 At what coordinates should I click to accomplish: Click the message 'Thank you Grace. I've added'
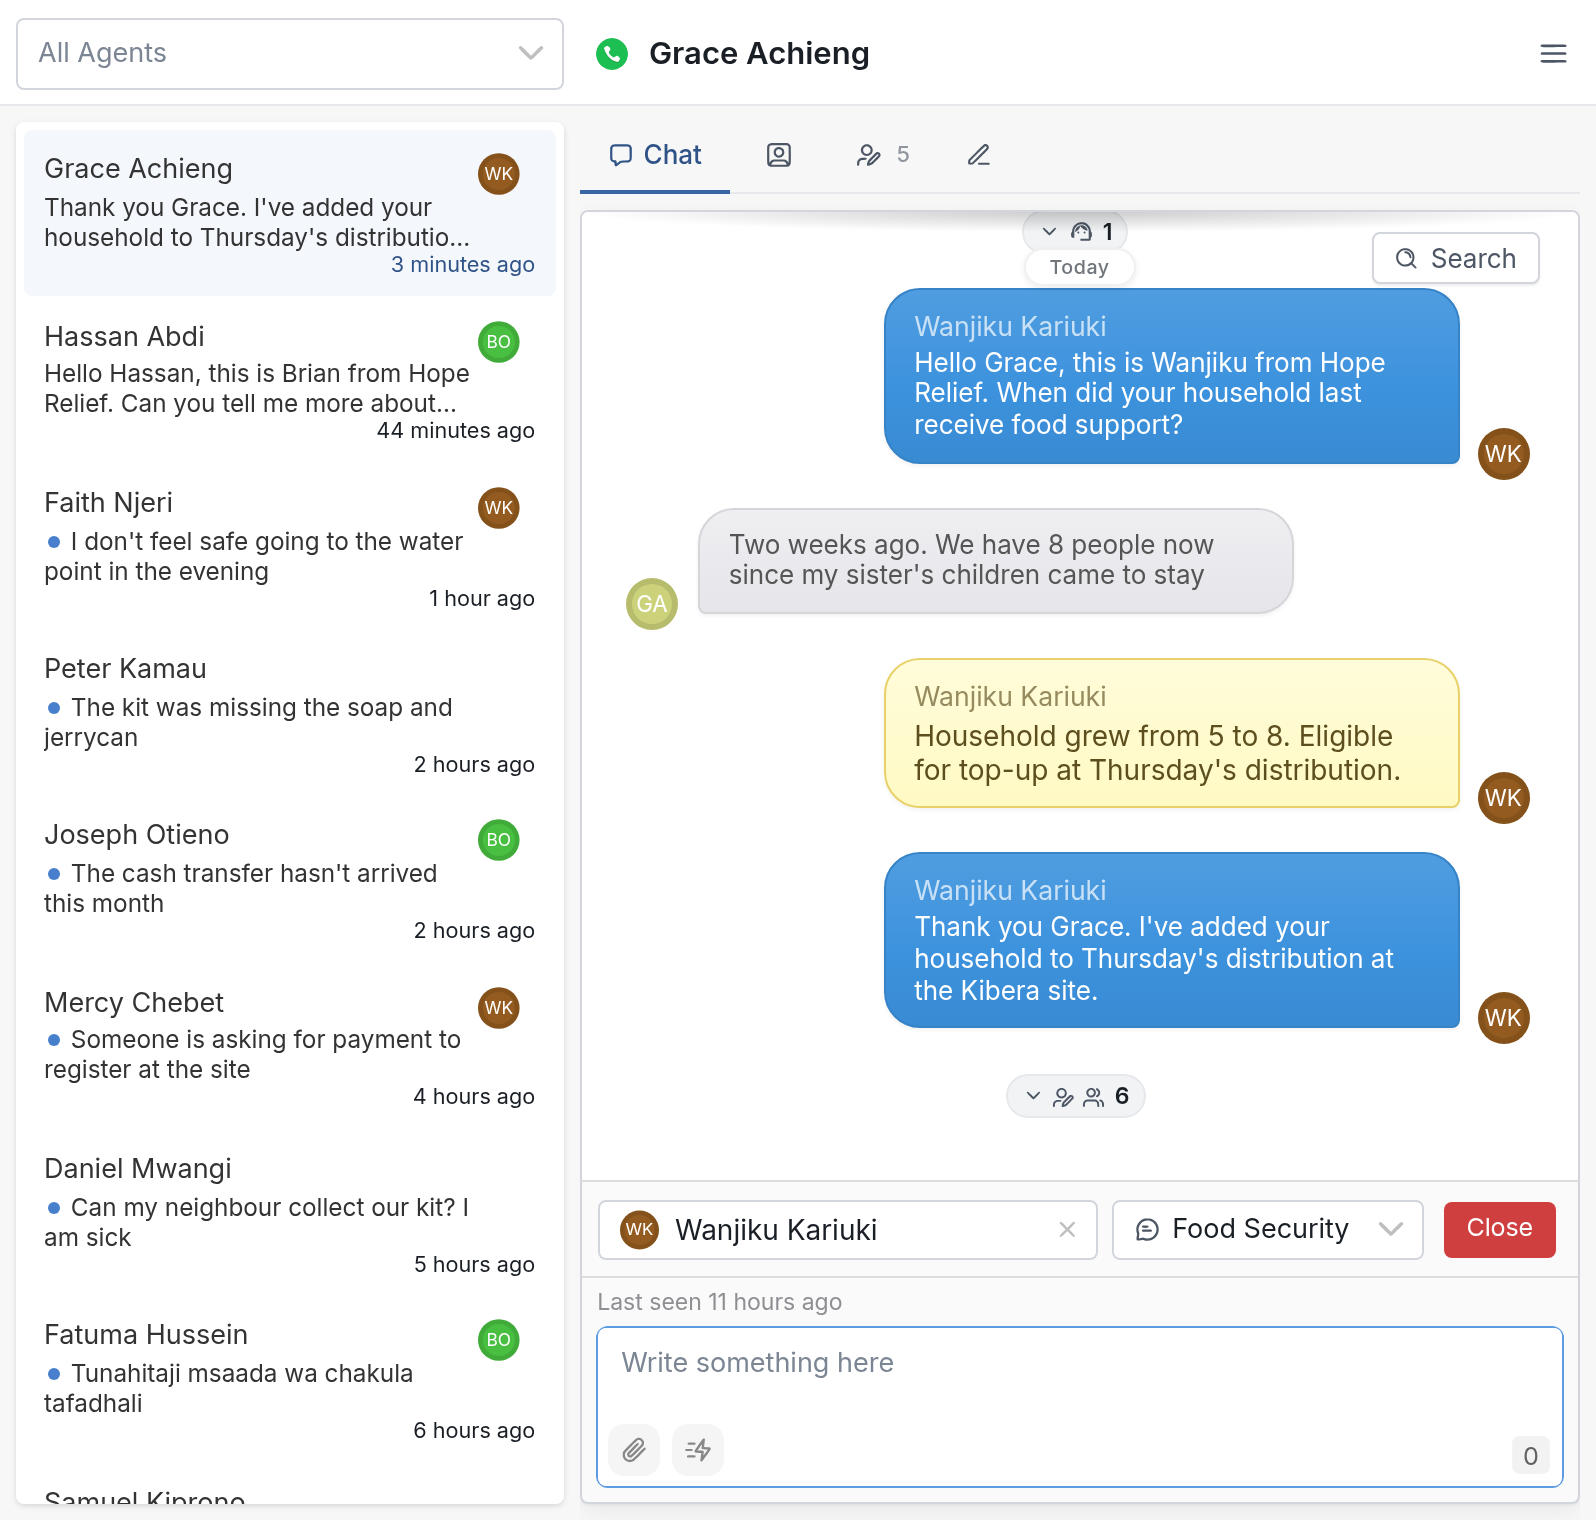point(1172,941)
